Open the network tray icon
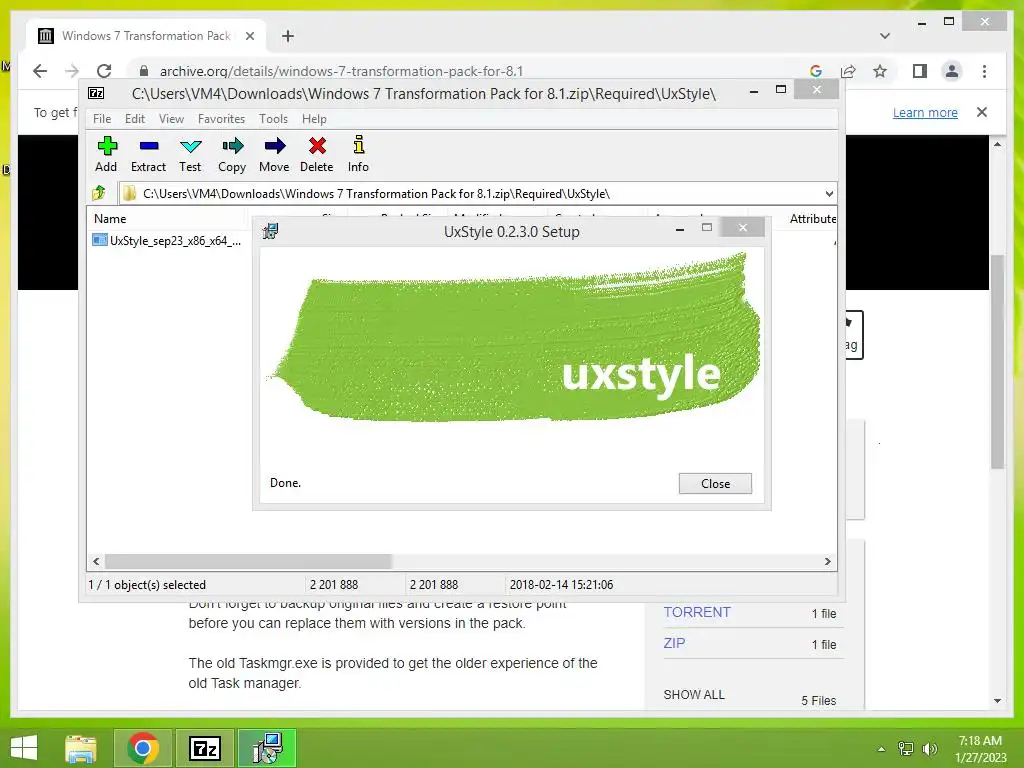The image size is (1024, 768). tap(906, 749)
